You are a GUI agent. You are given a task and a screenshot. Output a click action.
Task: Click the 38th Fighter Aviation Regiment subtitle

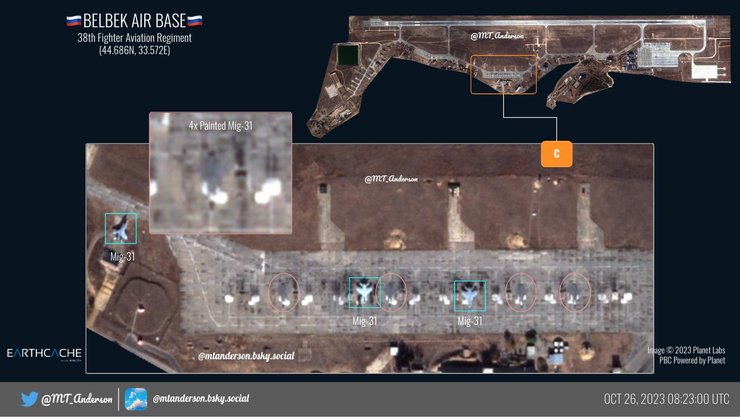134,37
